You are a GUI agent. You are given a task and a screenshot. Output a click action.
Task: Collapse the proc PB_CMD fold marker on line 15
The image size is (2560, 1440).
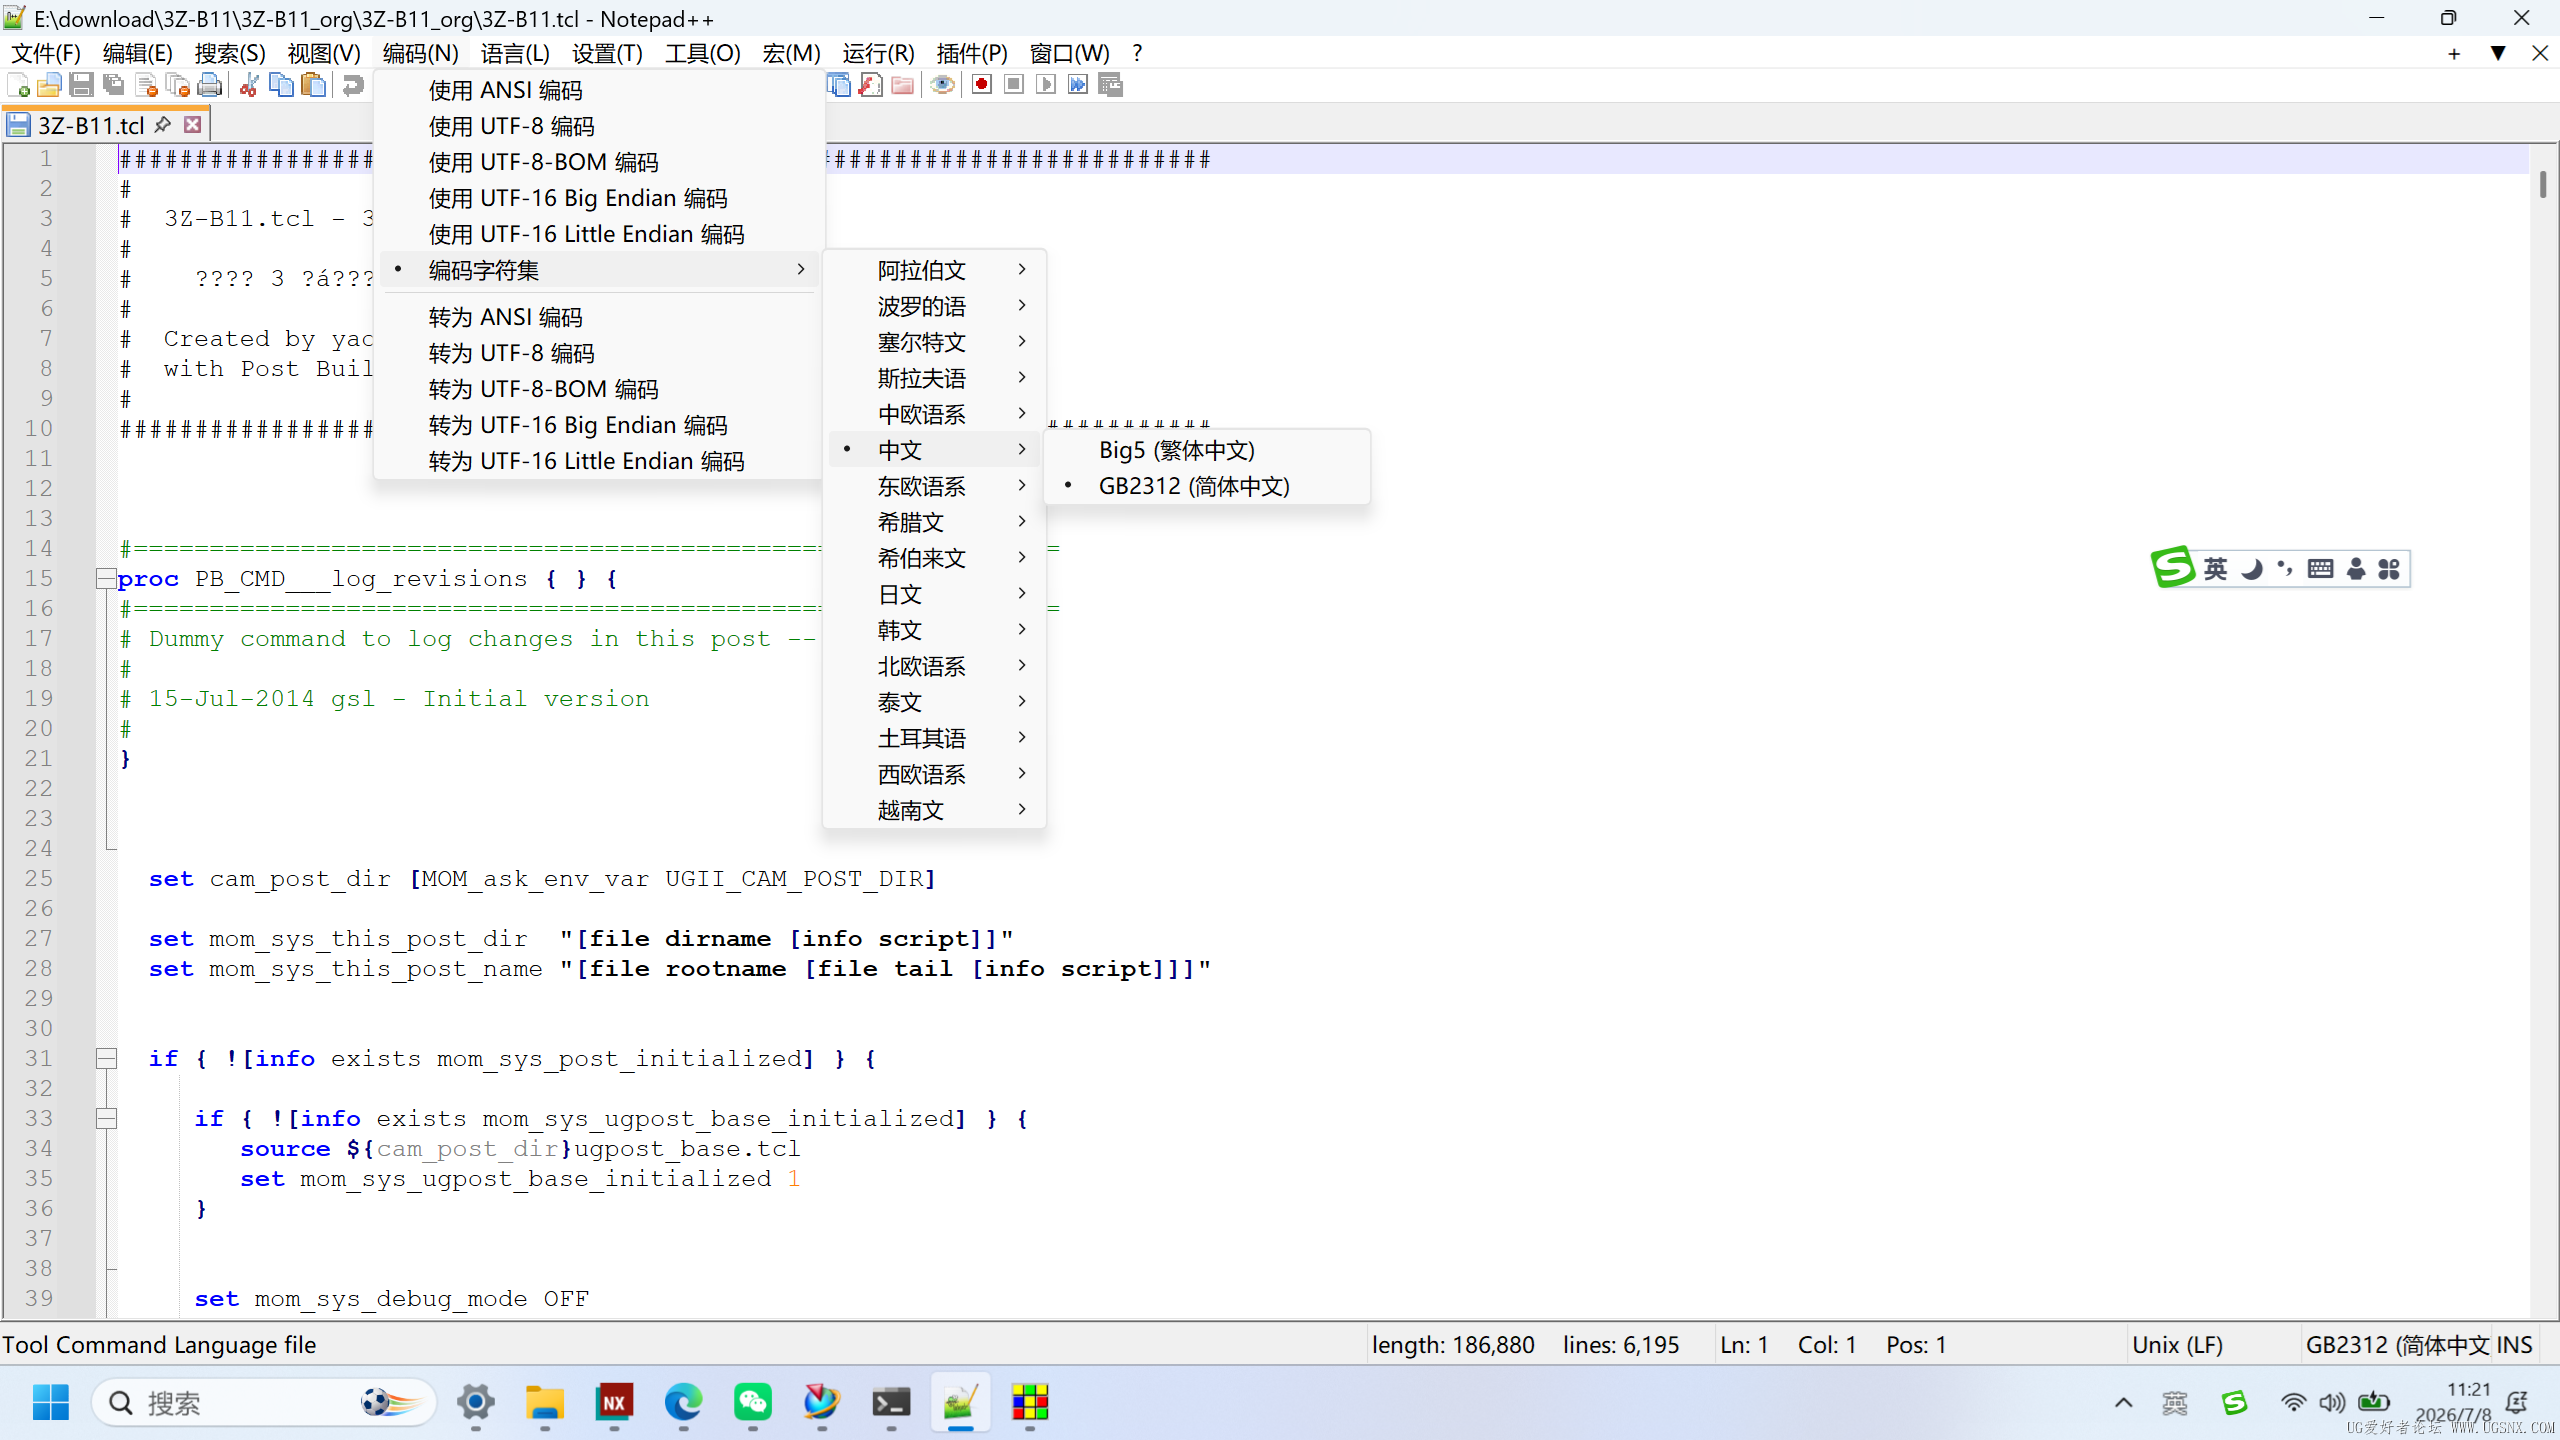(105, 578)
